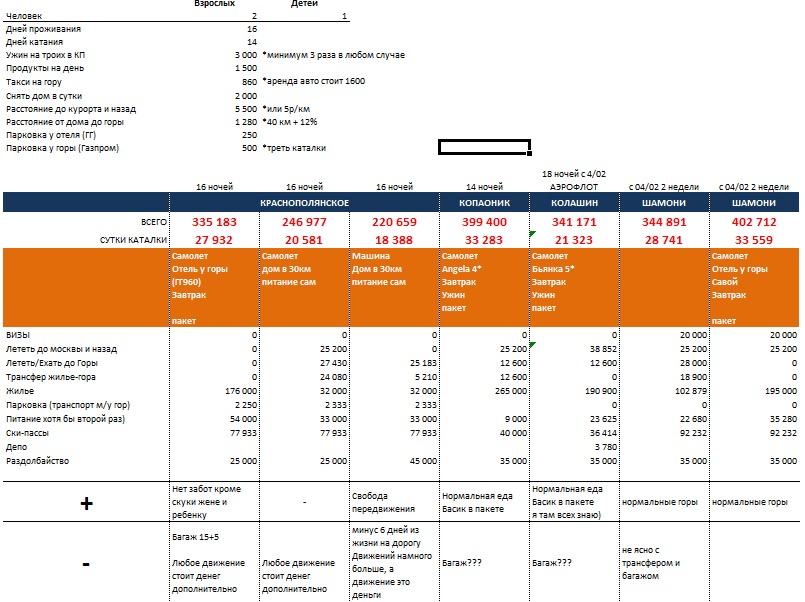805x602 pixels.
Task: Select the daily cost cell 18 388
Action: click(x=394, y=240)
